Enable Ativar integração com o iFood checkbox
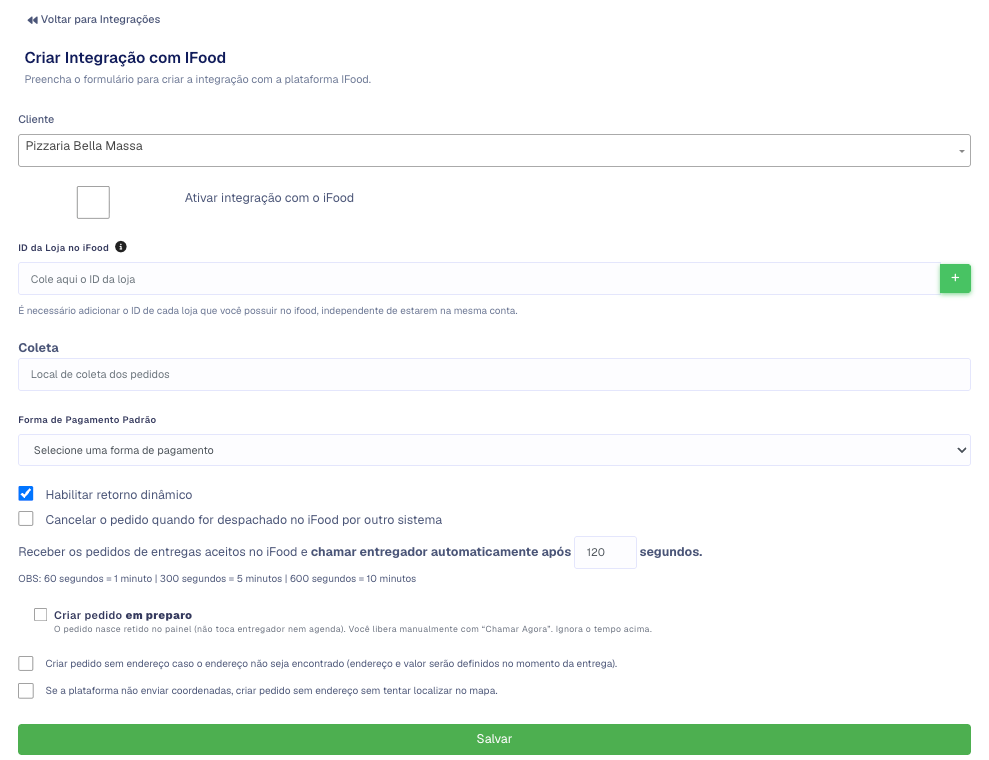989x760 pixels. [93, 202]
